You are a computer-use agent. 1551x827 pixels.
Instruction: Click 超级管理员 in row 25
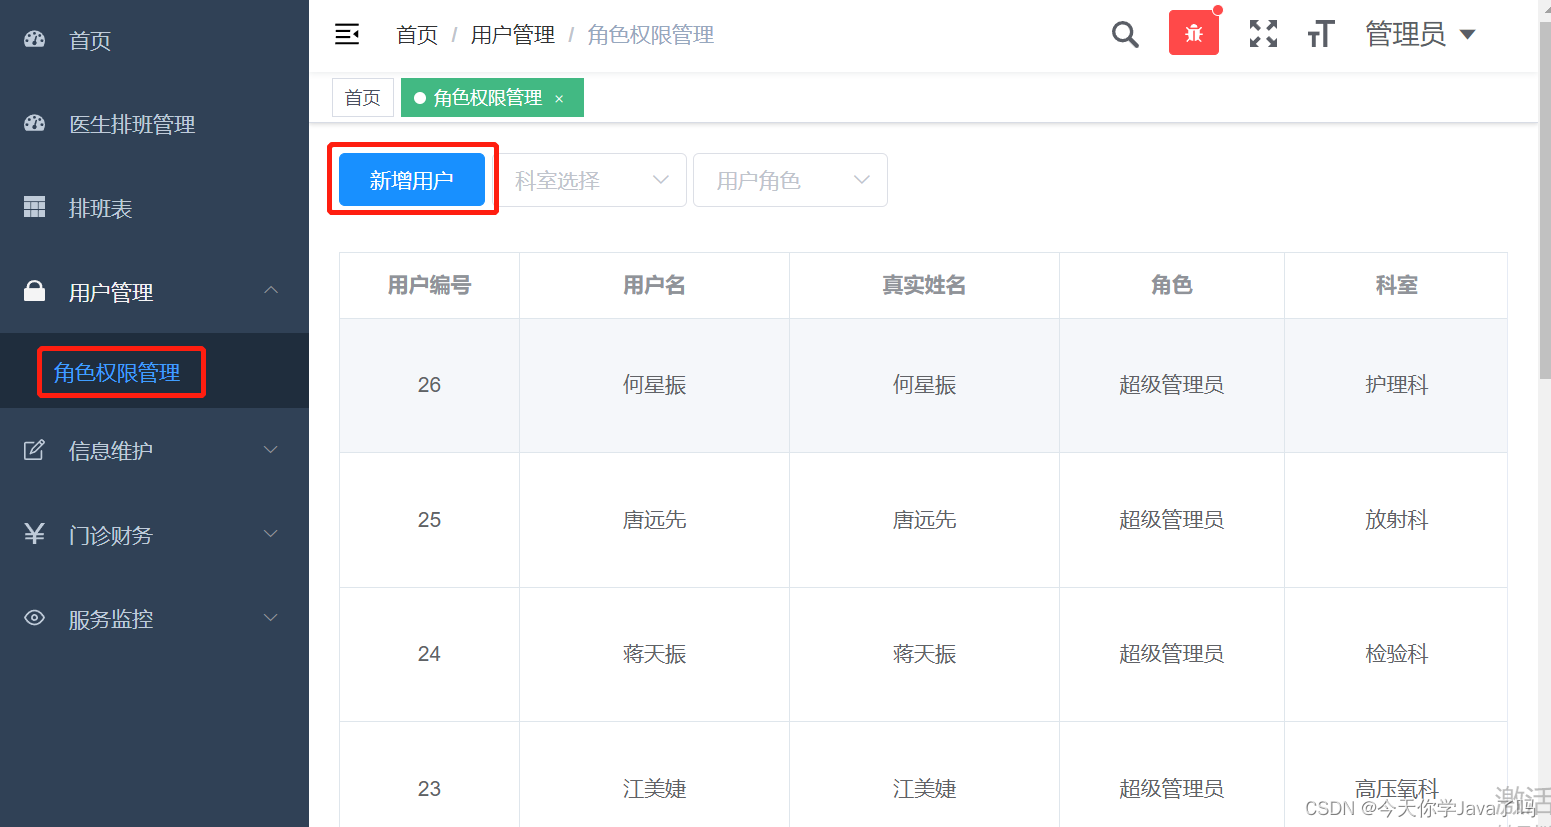point(1172,520)
